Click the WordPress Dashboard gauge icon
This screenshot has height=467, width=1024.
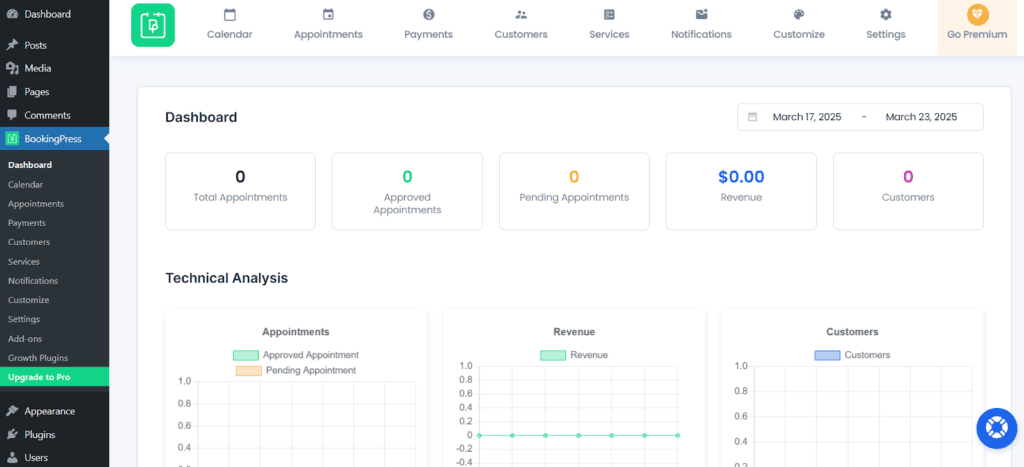coord(12,14)
